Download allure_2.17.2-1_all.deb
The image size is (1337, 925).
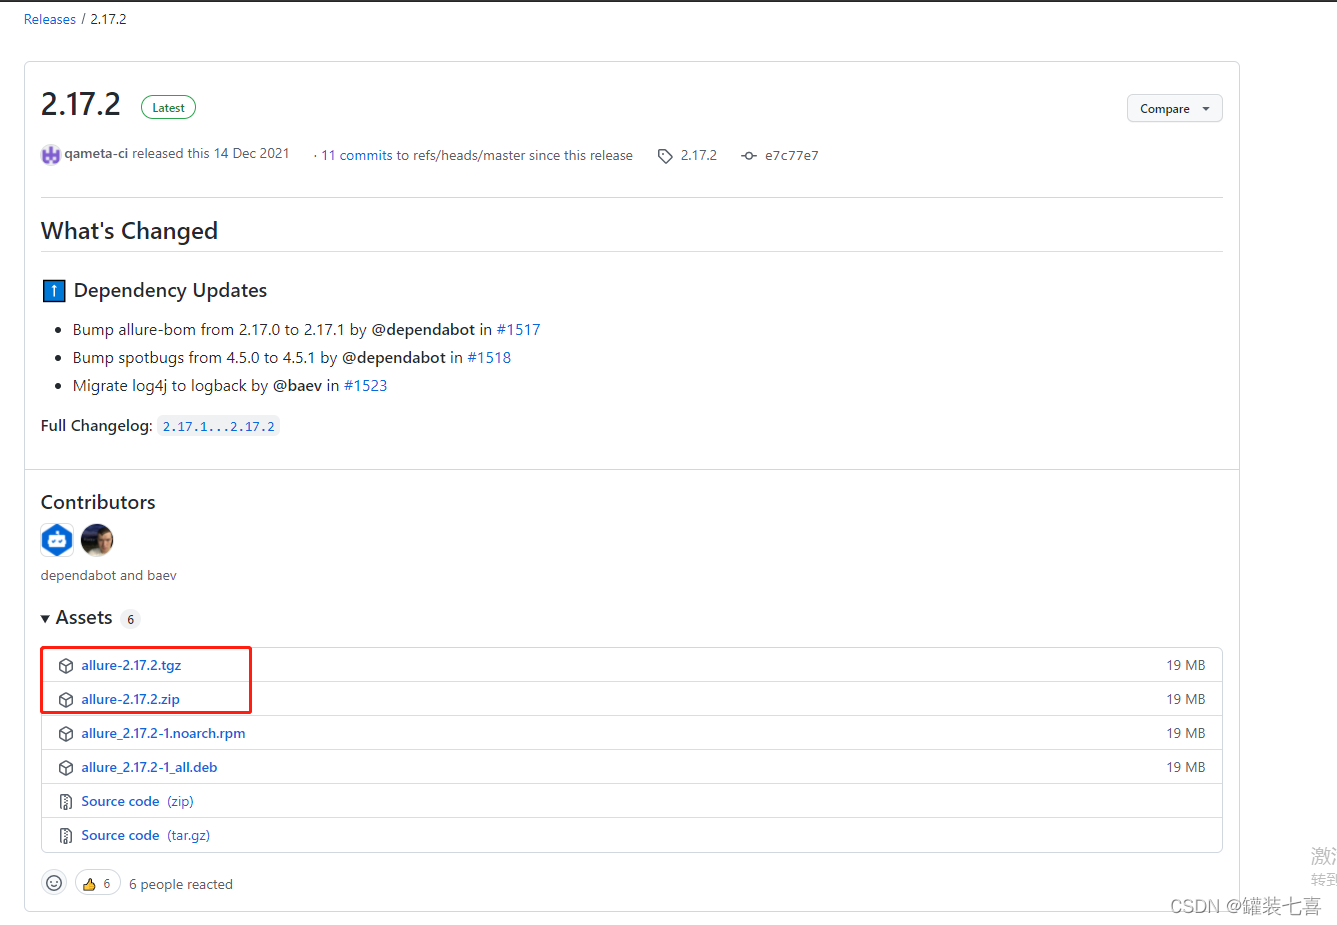pos(149,768)
